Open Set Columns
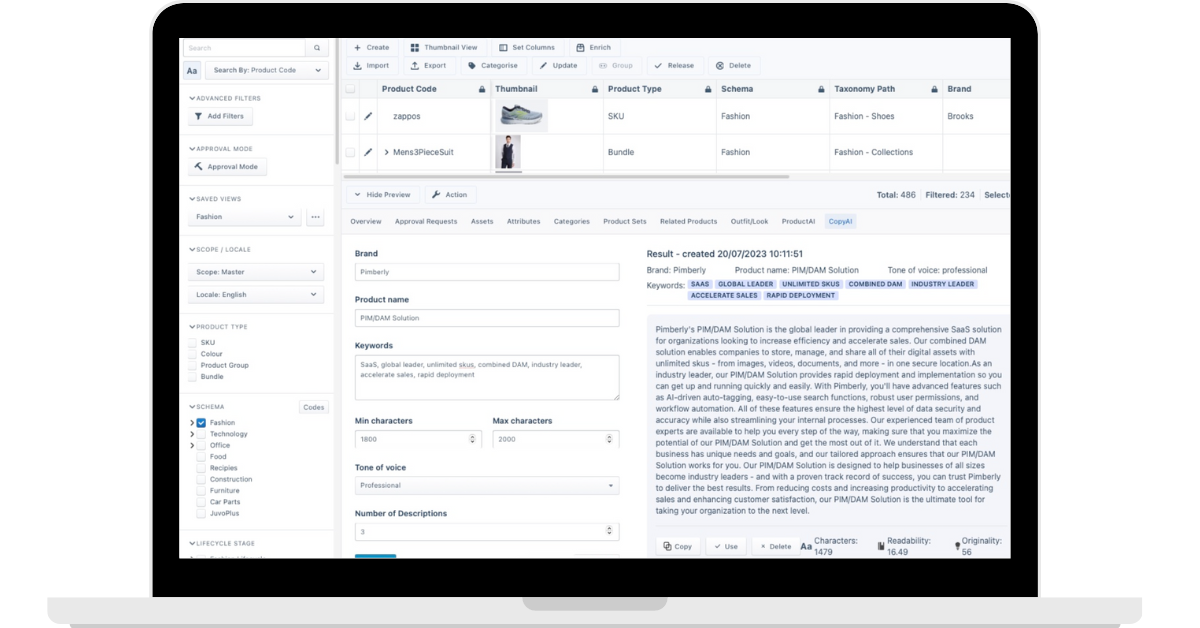 point(527,47)
